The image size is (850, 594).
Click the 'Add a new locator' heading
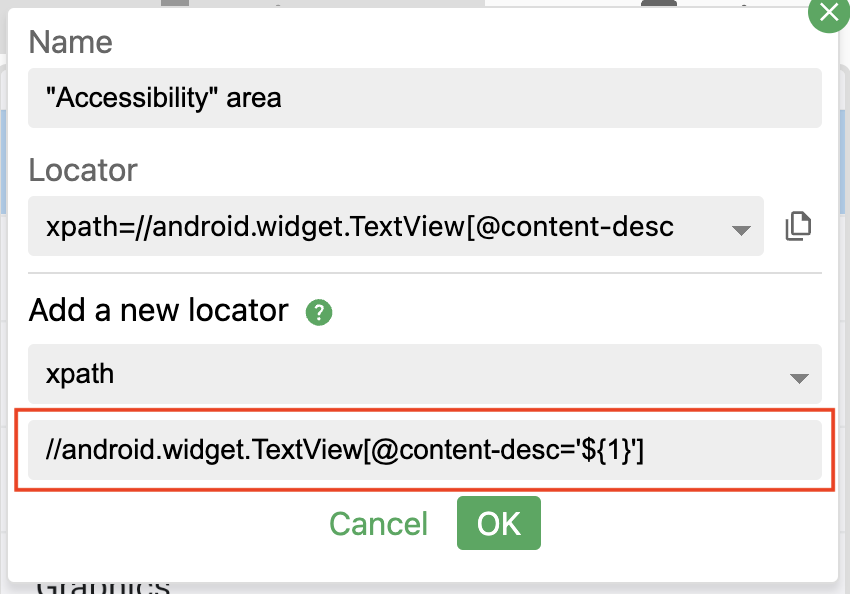click(158, 311)
